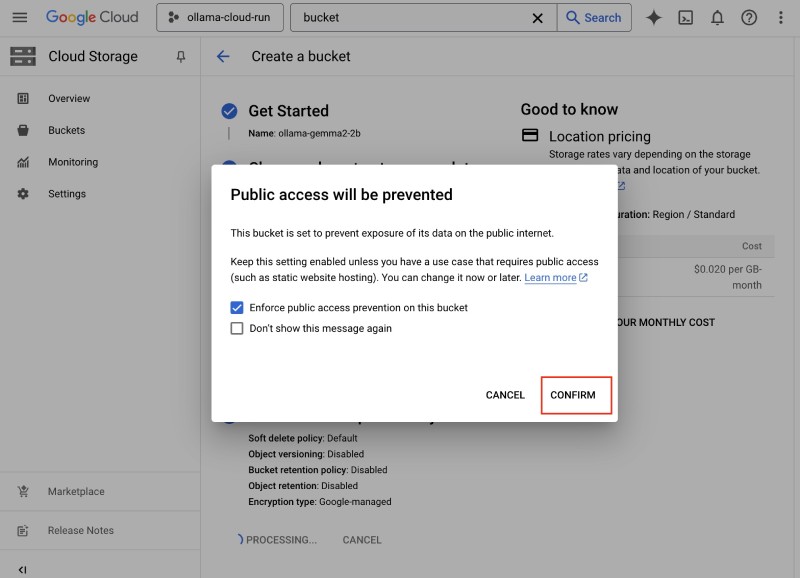Viewport: 800px width, 578px height.
Task: Pin the Cloud Storage sidebar
Action: click(181, 57)
